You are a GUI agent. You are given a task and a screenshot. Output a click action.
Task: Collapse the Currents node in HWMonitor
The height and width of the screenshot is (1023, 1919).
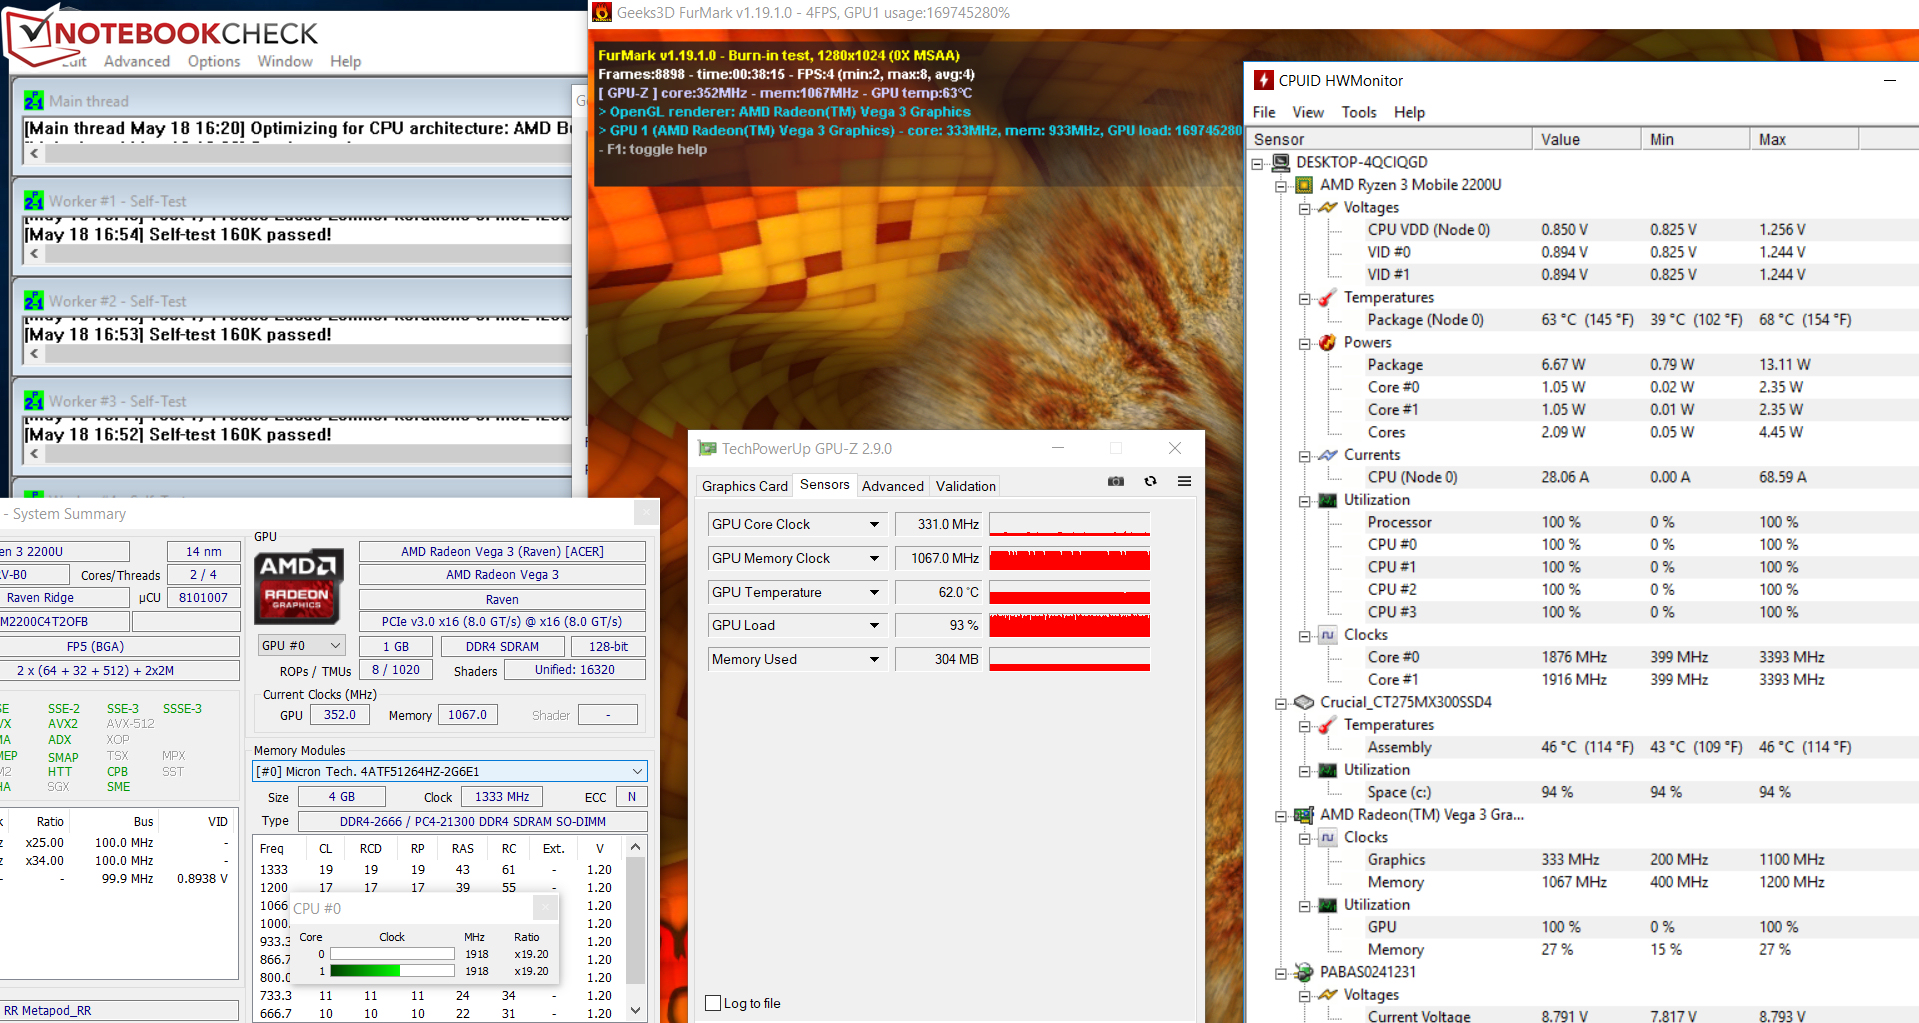pyautogui.click(x=1305, y=456)
